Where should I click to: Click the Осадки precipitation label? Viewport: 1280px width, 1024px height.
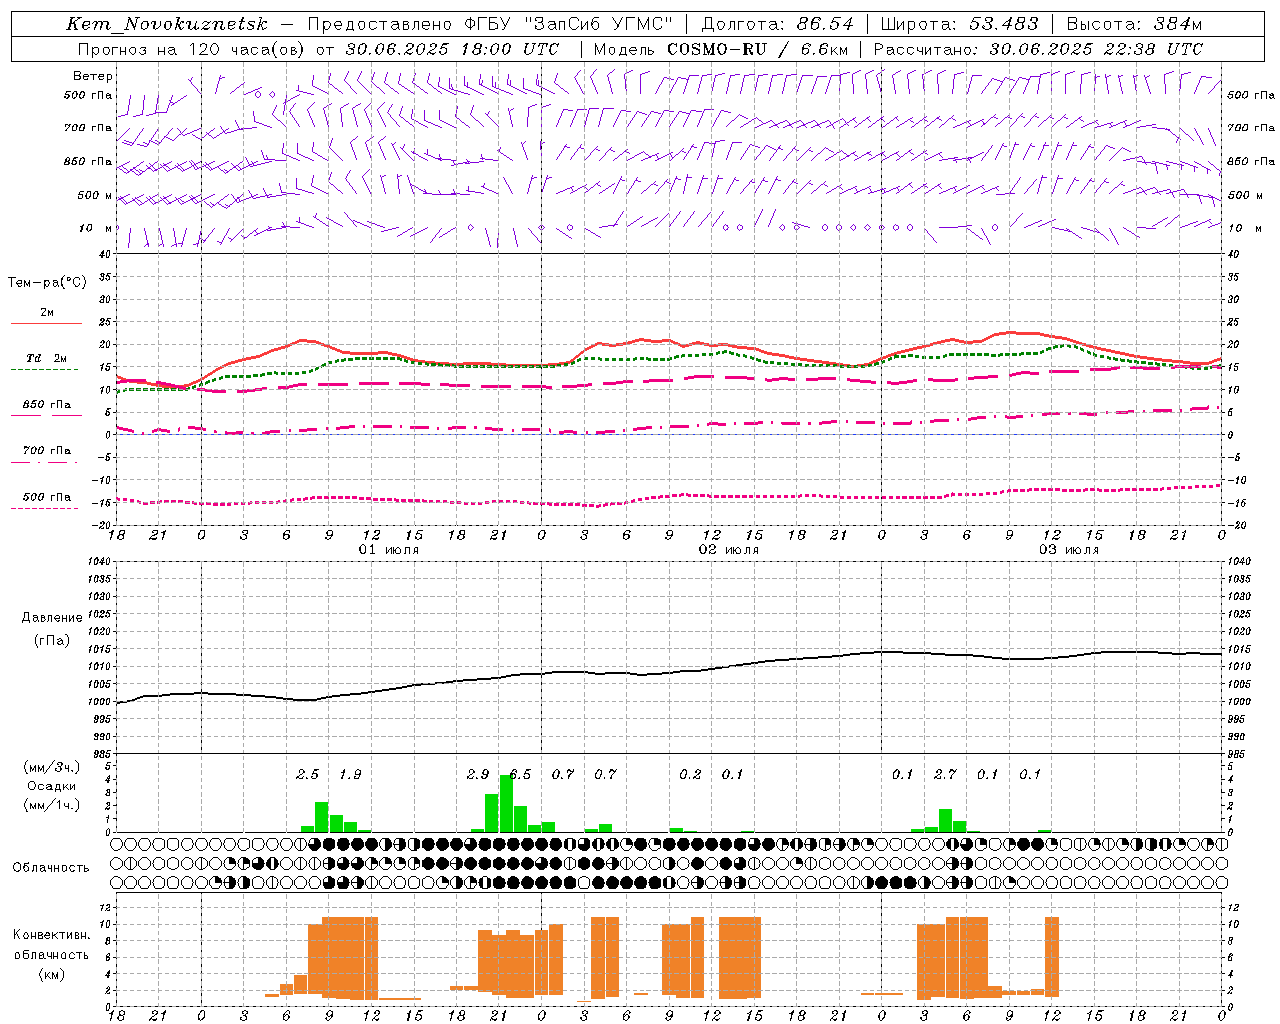51,786
